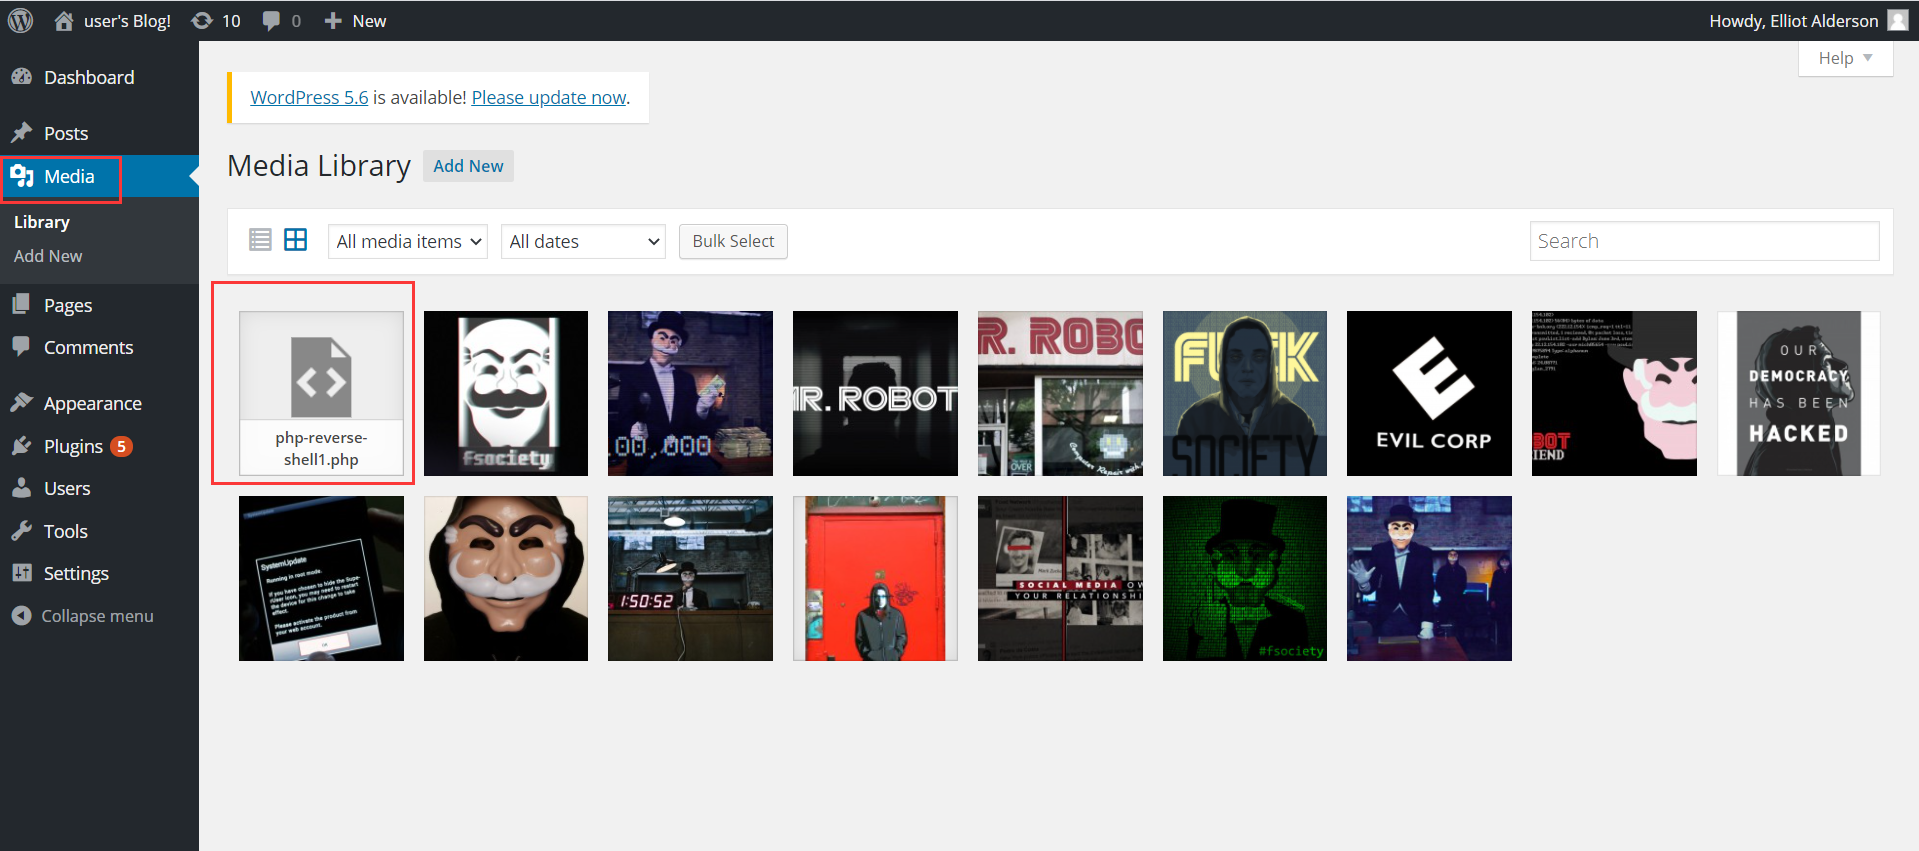Follow the WordPress 5.6 link
The image size is (1919, 851).
tap(309, 97)
